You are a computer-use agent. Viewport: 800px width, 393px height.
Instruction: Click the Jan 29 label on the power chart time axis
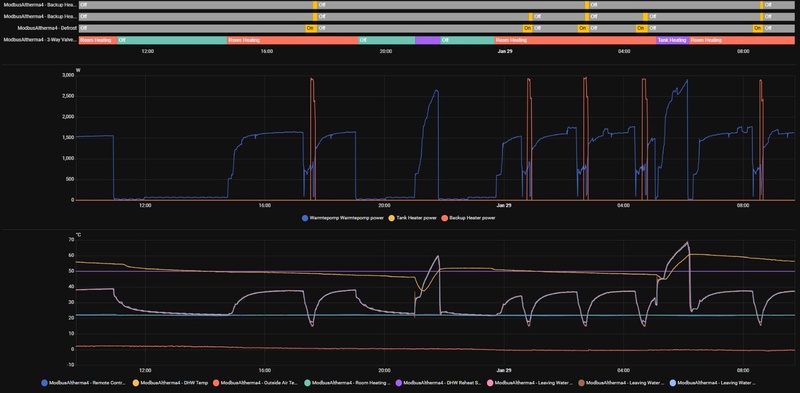[x=504, y=206]
